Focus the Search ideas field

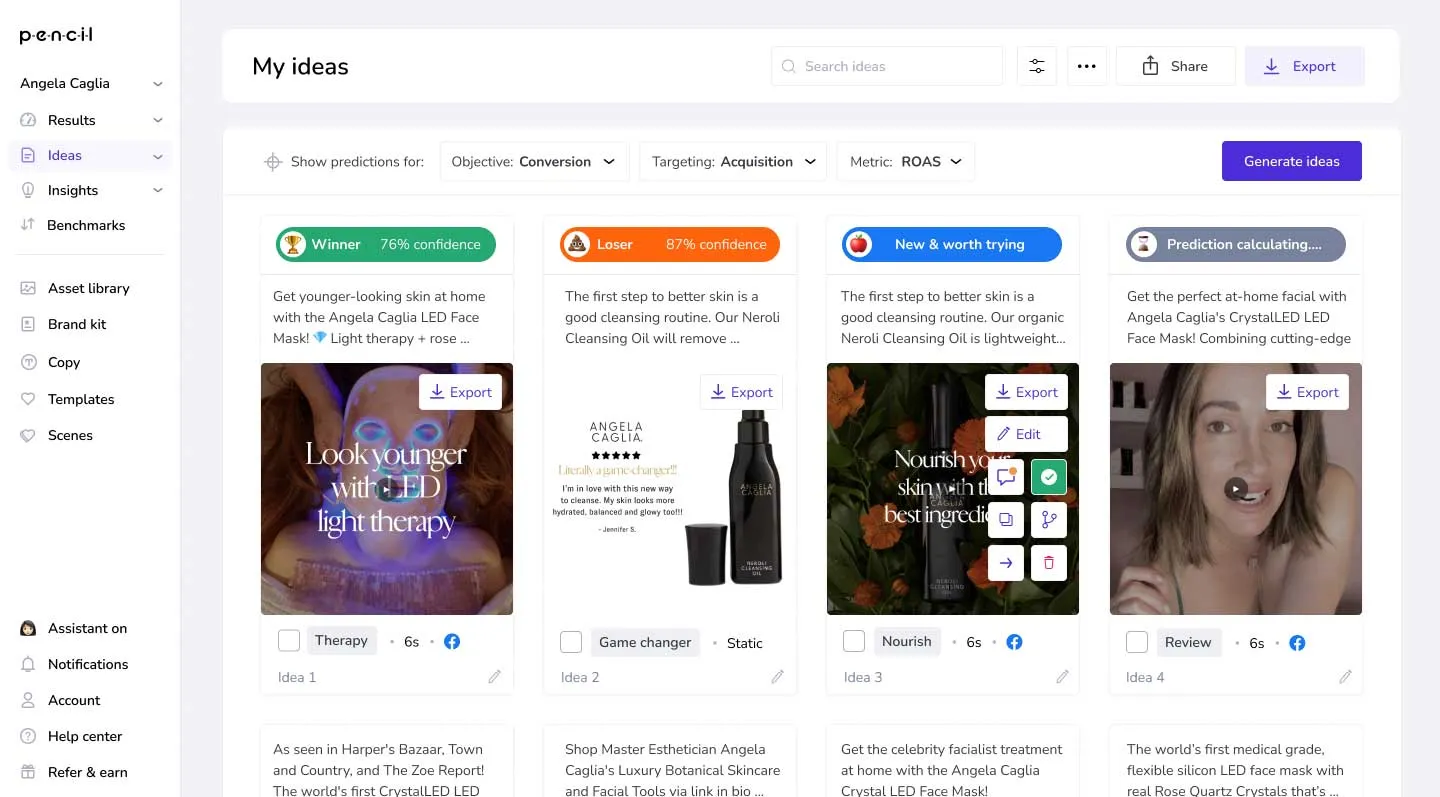887,66
